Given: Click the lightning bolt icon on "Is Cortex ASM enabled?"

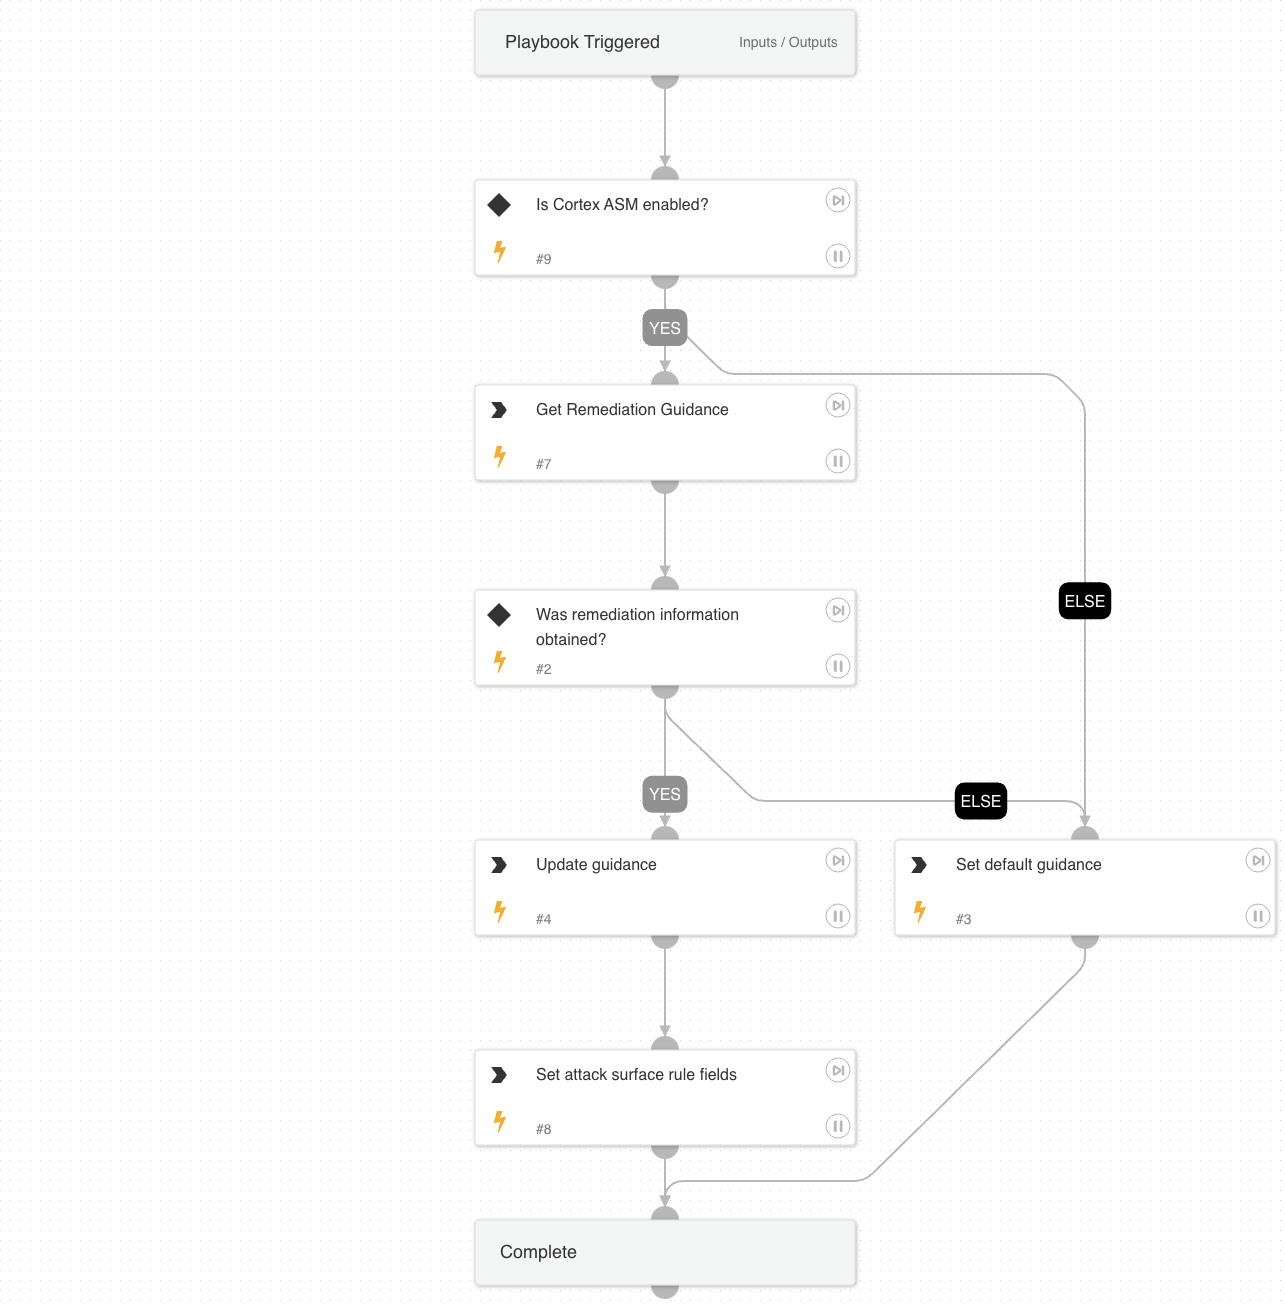Looking at the screenshot, I should [x=499, y=252].
